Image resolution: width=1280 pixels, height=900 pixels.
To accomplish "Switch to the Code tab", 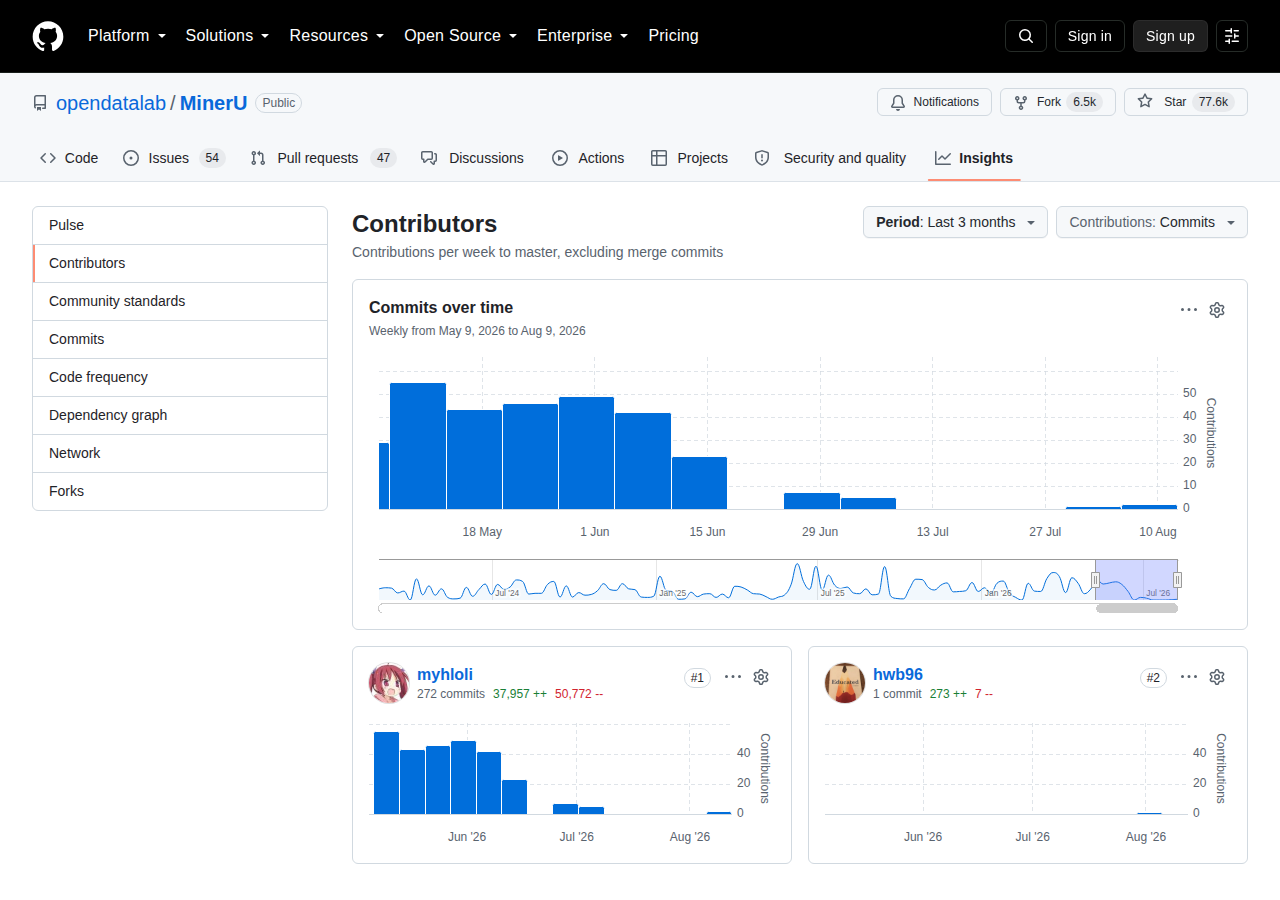I will point(69,158).
